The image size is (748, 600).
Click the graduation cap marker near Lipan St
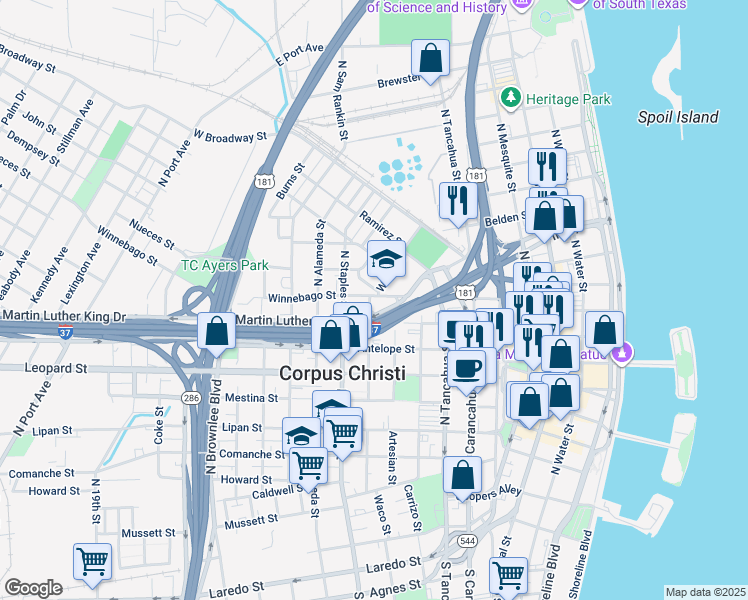[301, 436]
